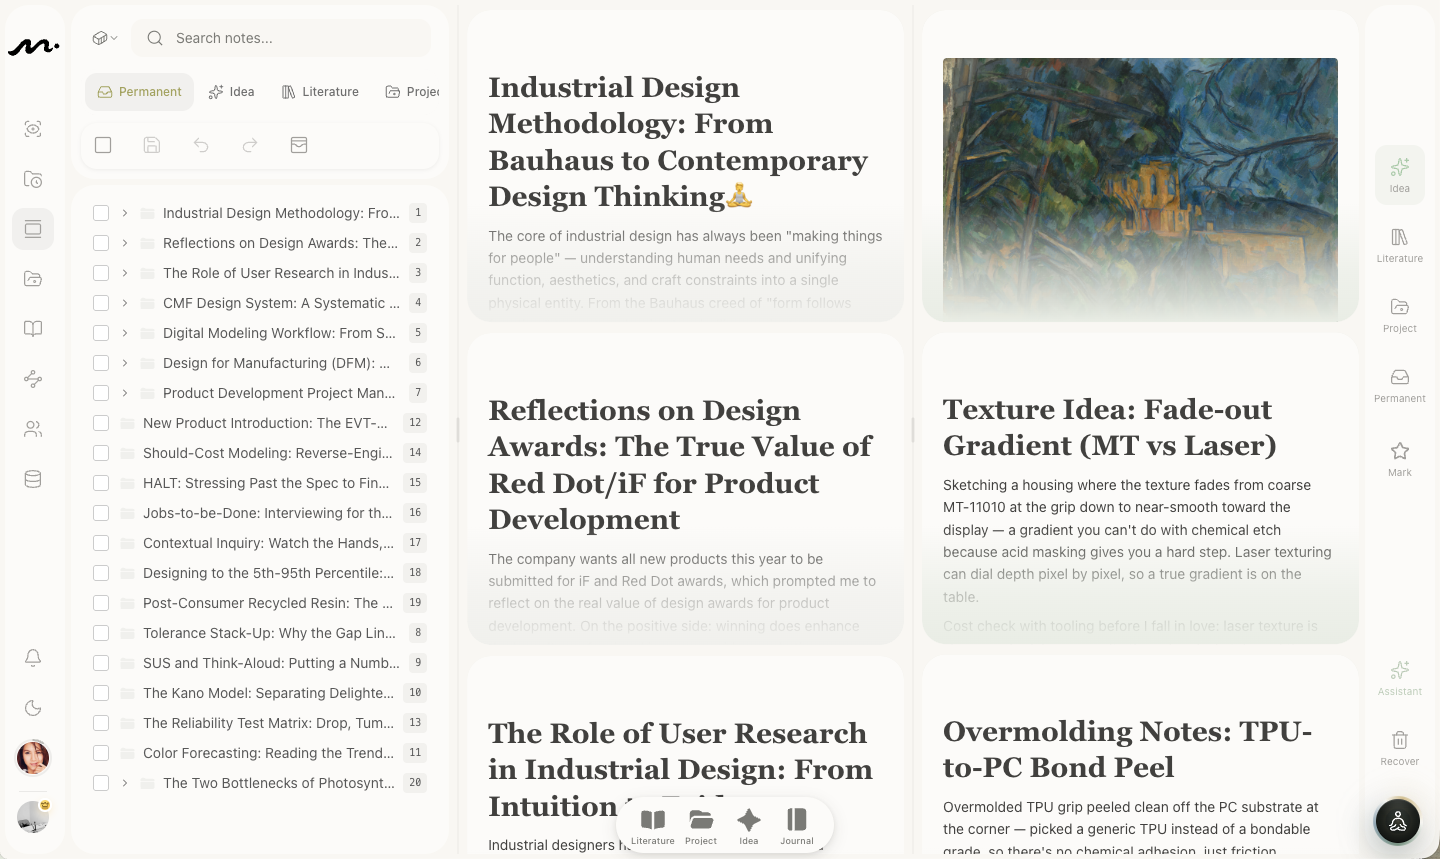Click Literature in bottom floating dock
Image resolution: width=1440 pixels, height=859 pixels.
653,827
